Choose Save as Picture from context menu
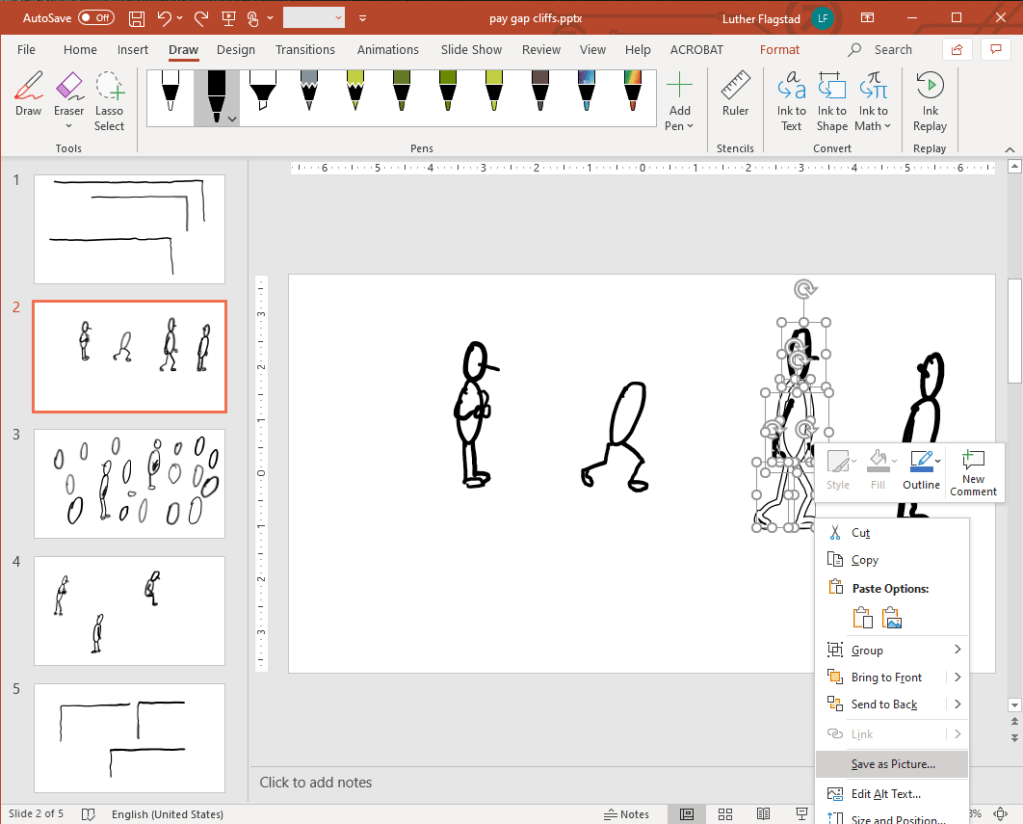 pos(892,764)
